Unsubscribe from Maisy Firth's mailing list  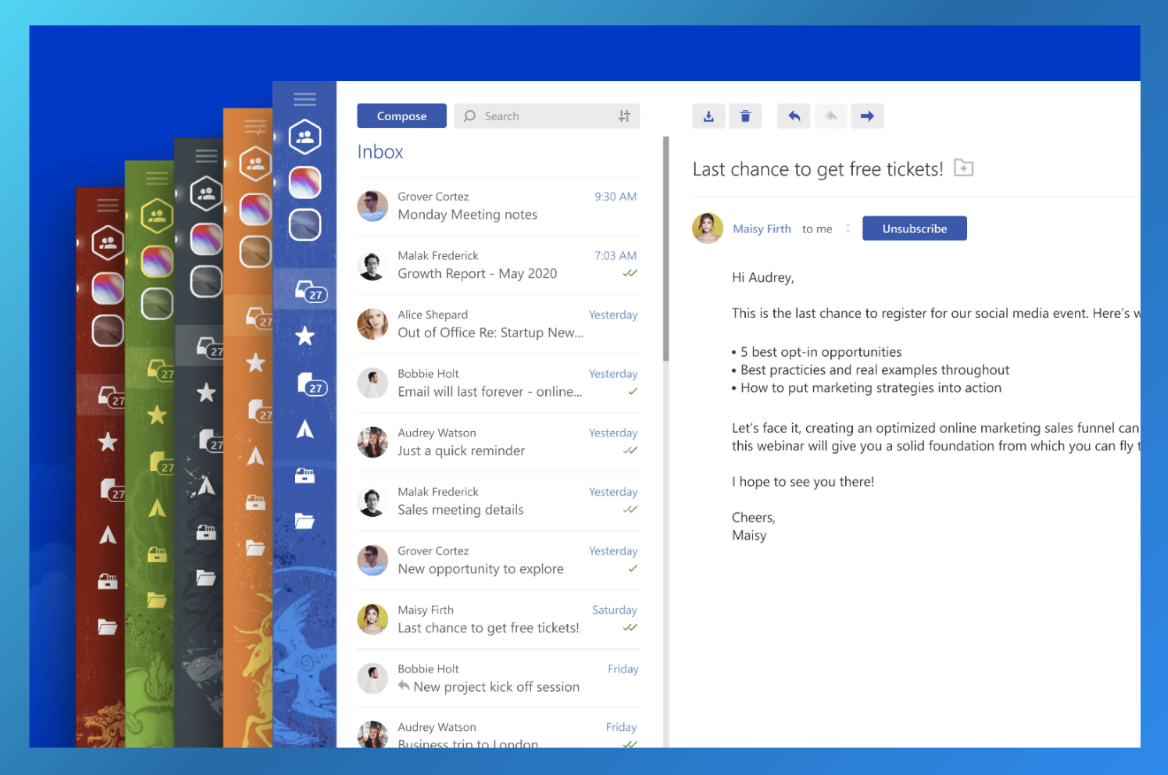pyautogui.click(x=914, y=228)
